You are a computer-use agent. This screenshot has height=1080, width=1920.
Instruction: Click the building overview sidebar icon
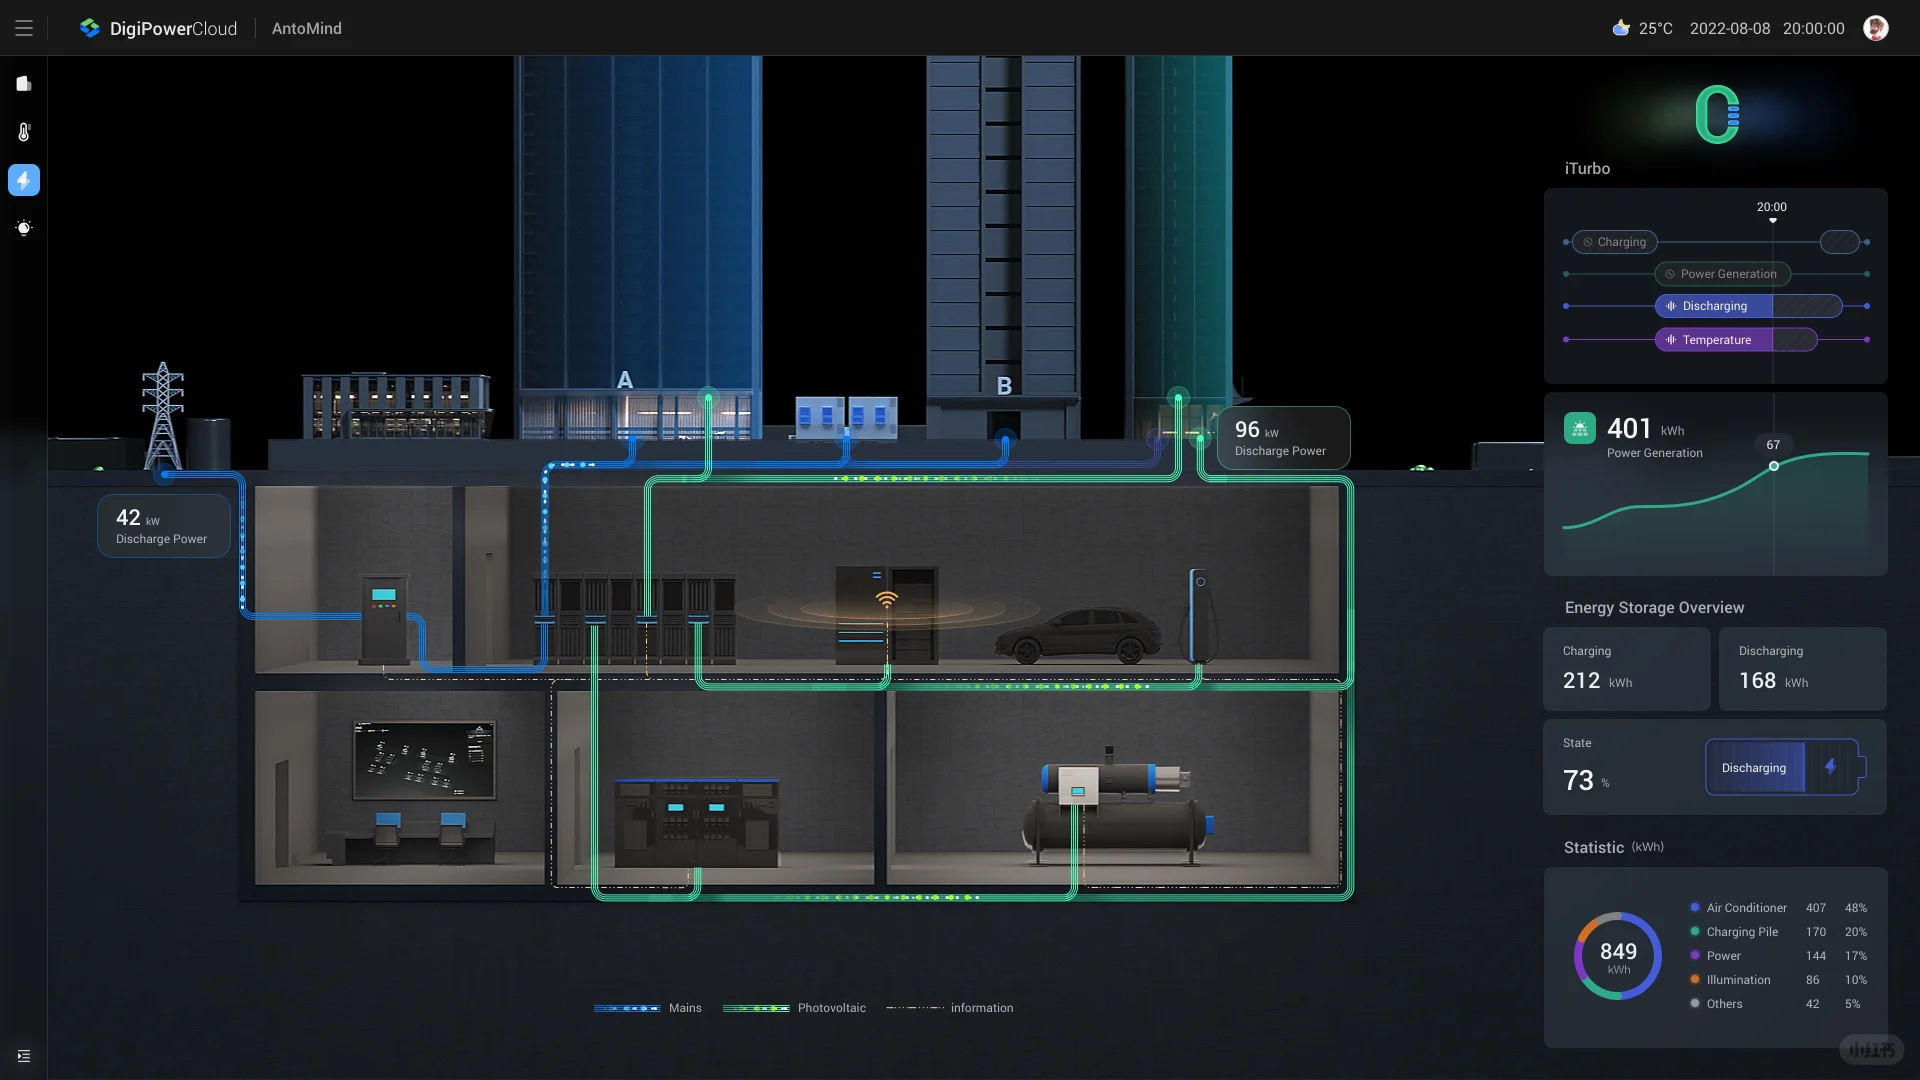coord(24,84)
